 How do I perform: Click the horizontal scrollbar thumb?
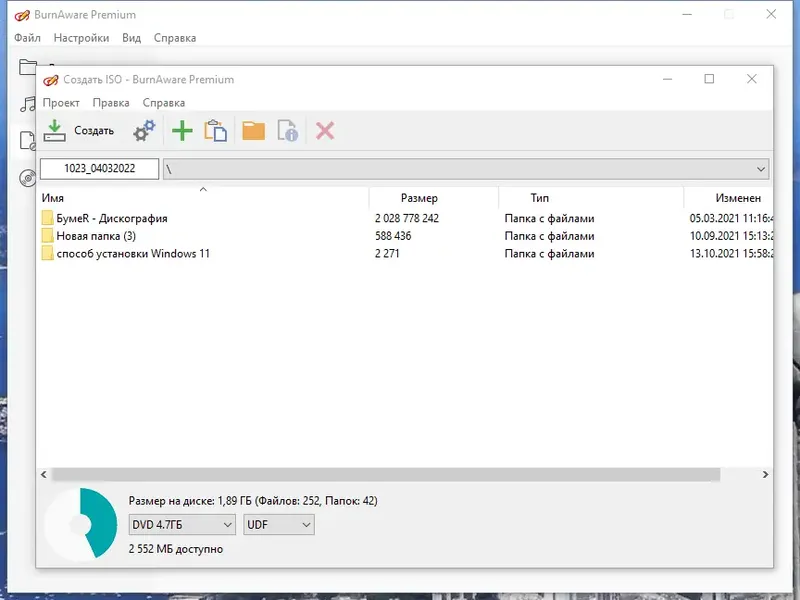click(x=386, y=474)
